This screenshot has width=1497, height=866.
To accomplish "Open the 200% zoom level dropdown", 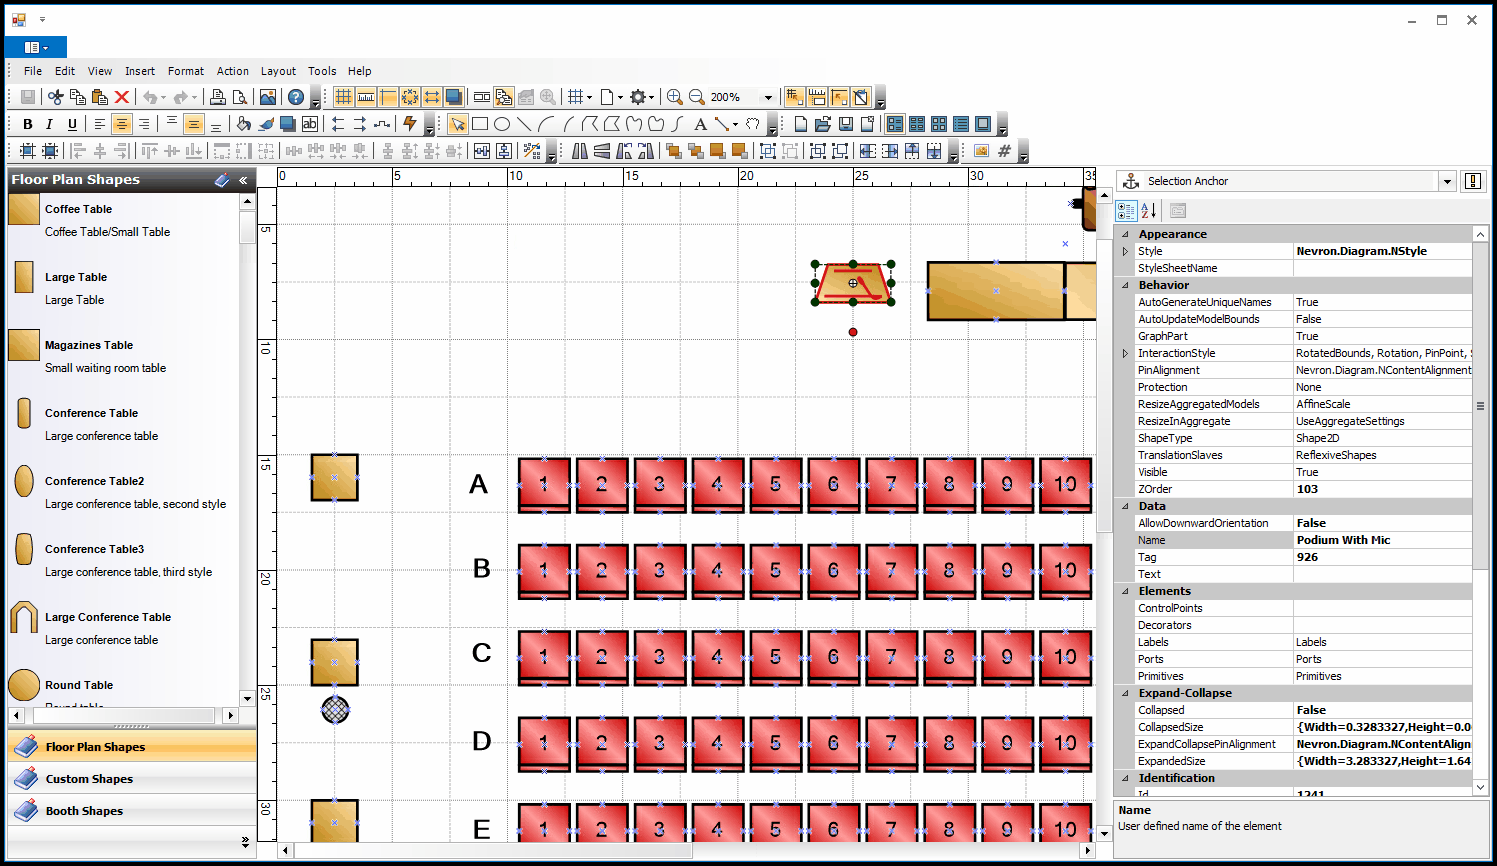I will pyautogui.click(x=768, y=97).
